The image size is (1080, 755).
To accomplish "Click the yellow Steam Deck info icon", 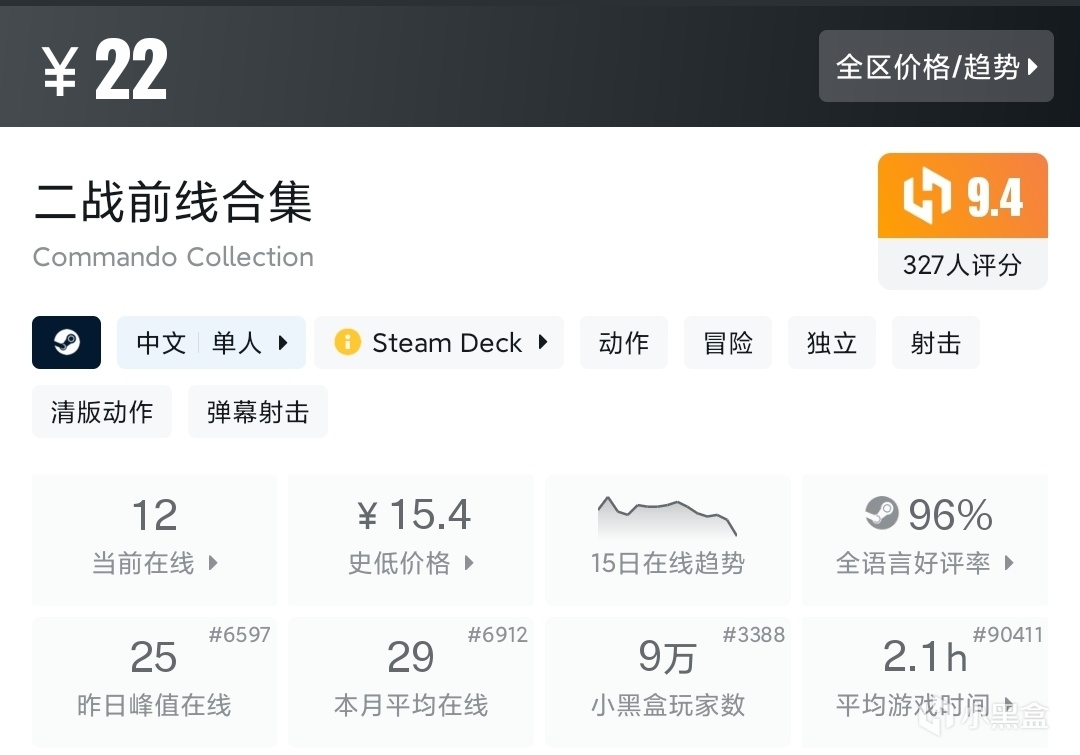I will point(347,343).
